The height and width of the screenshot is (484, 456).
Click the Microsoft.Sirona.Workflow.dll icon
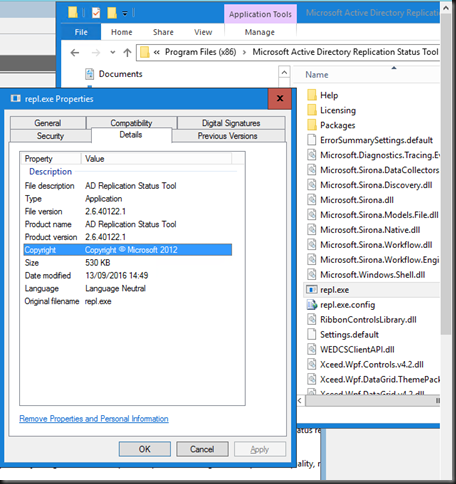(312, 245)
